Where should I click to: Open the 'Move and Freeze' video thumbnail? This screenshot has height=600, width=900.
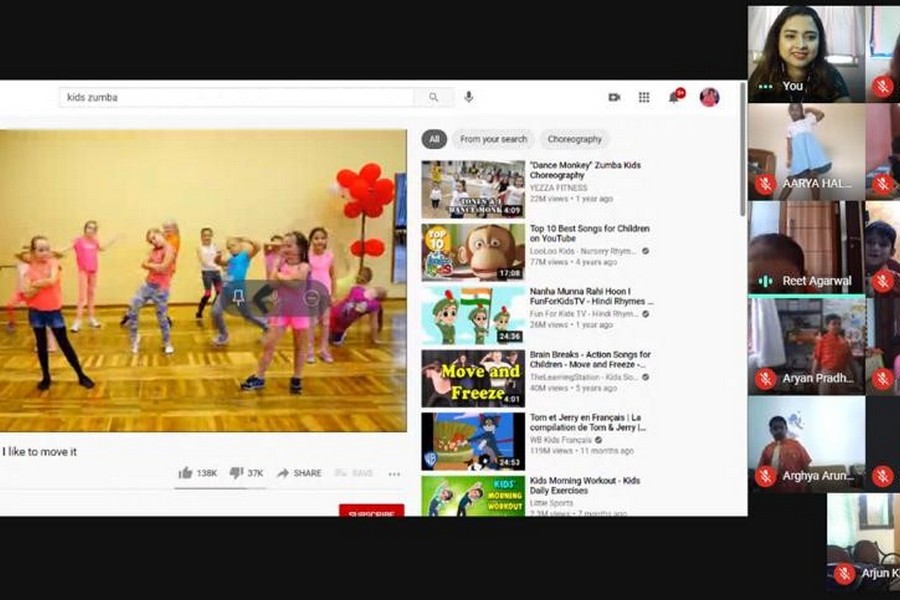473,378
